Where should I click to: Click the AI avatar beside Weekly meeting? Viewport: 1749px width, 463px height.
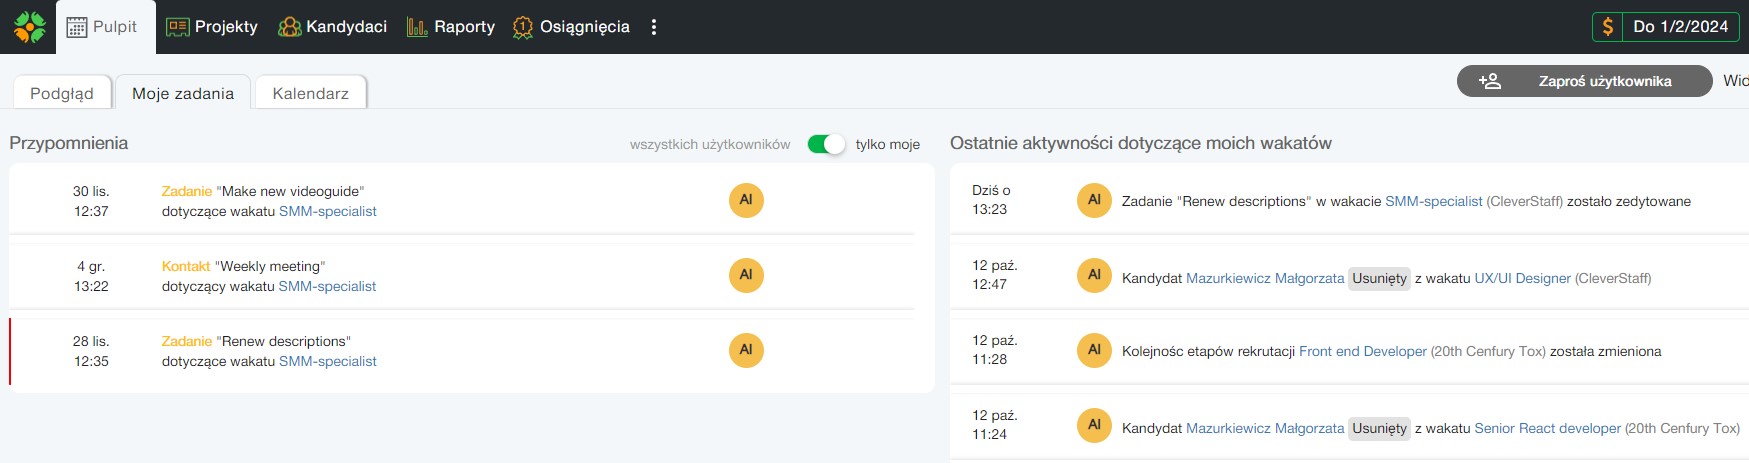(x=746, y=275)
